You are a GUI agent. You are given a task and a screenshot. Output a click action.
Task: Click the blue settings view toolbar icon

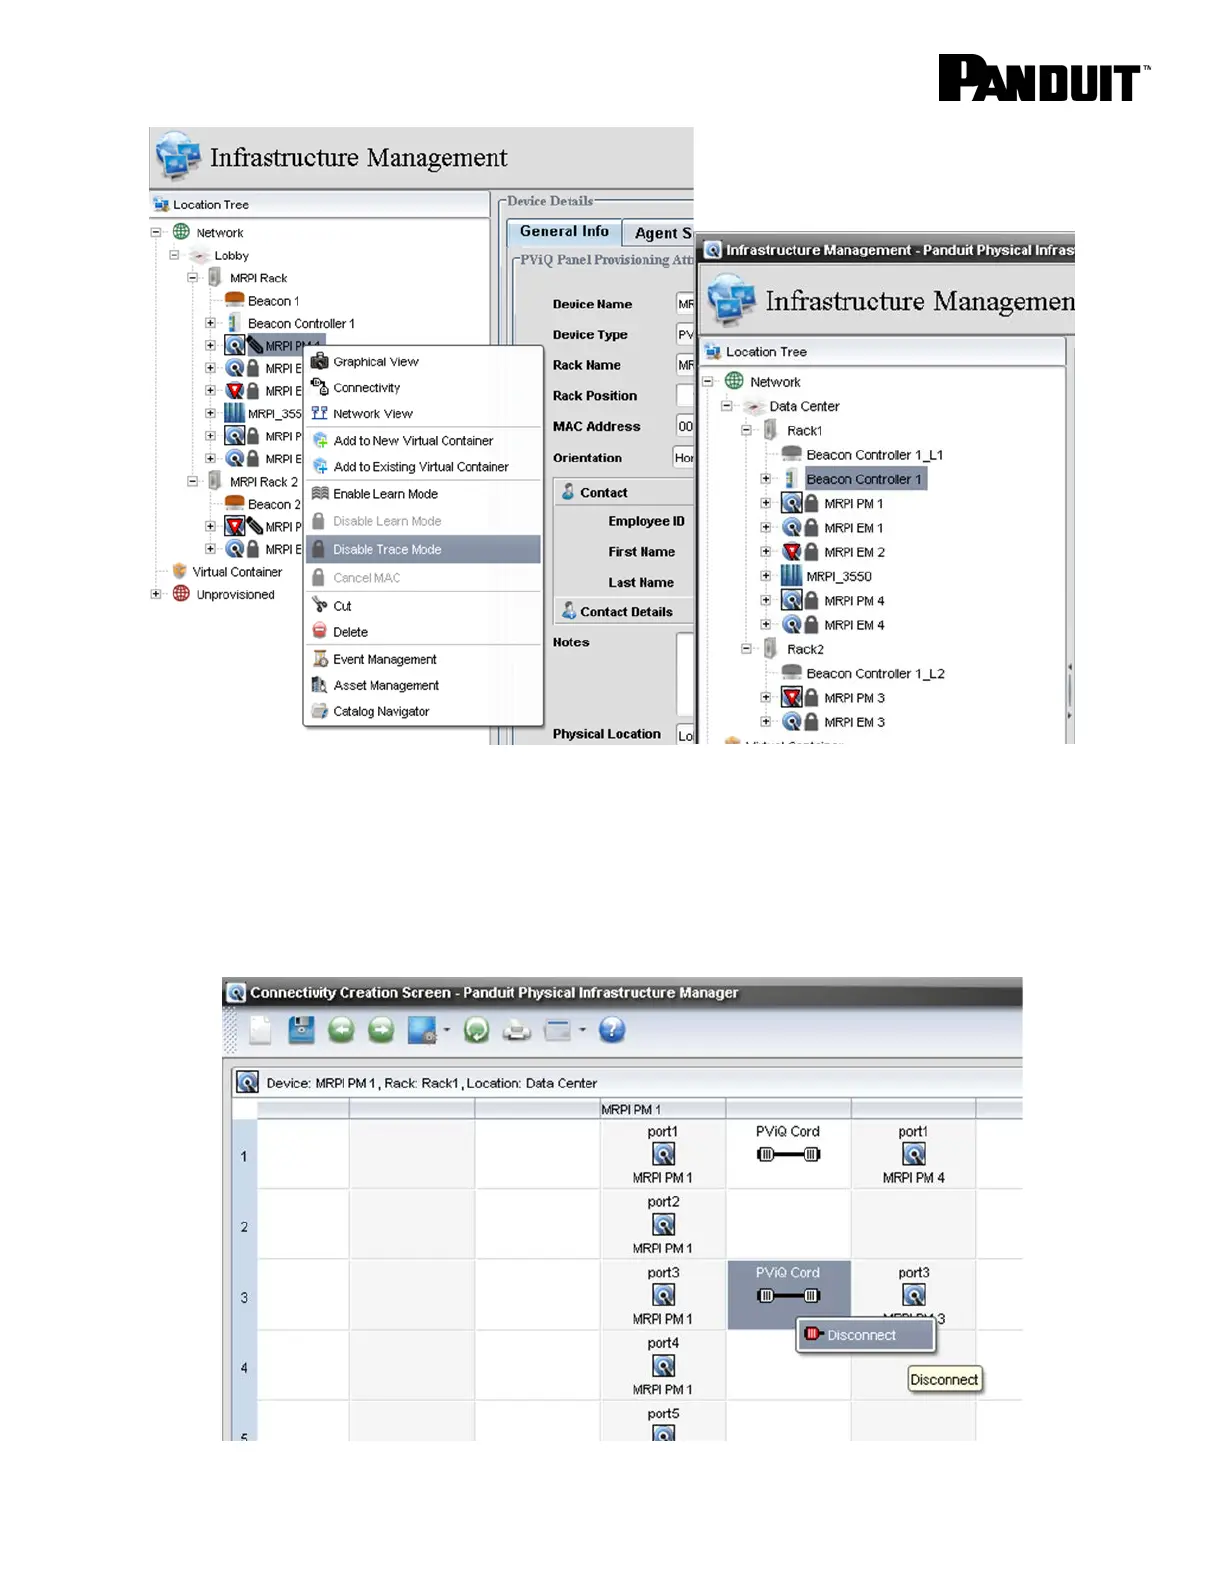click(422, 1030)
